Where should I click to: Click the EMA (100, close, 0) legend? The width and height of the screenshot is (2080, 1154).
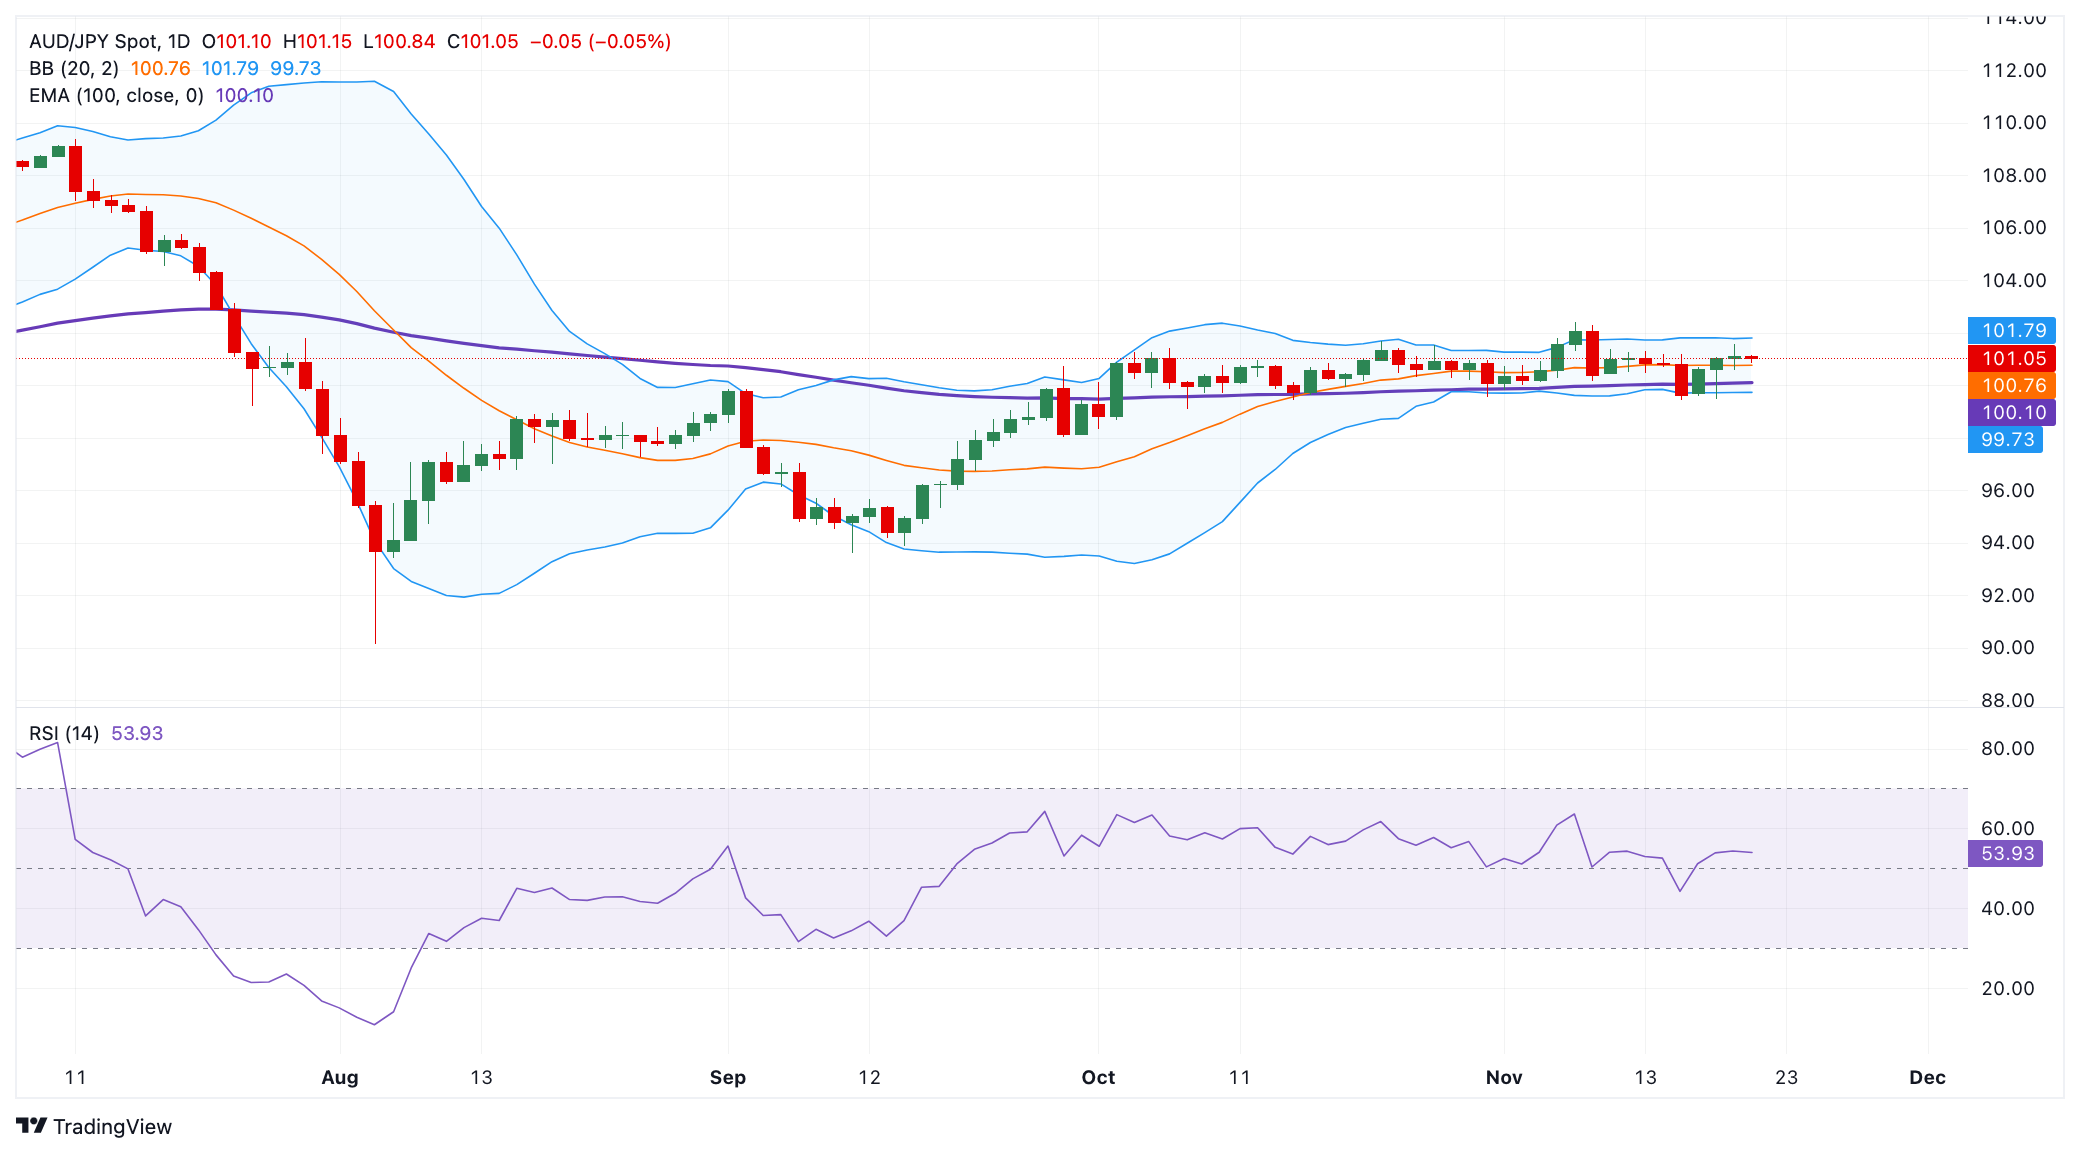point(116,95)
